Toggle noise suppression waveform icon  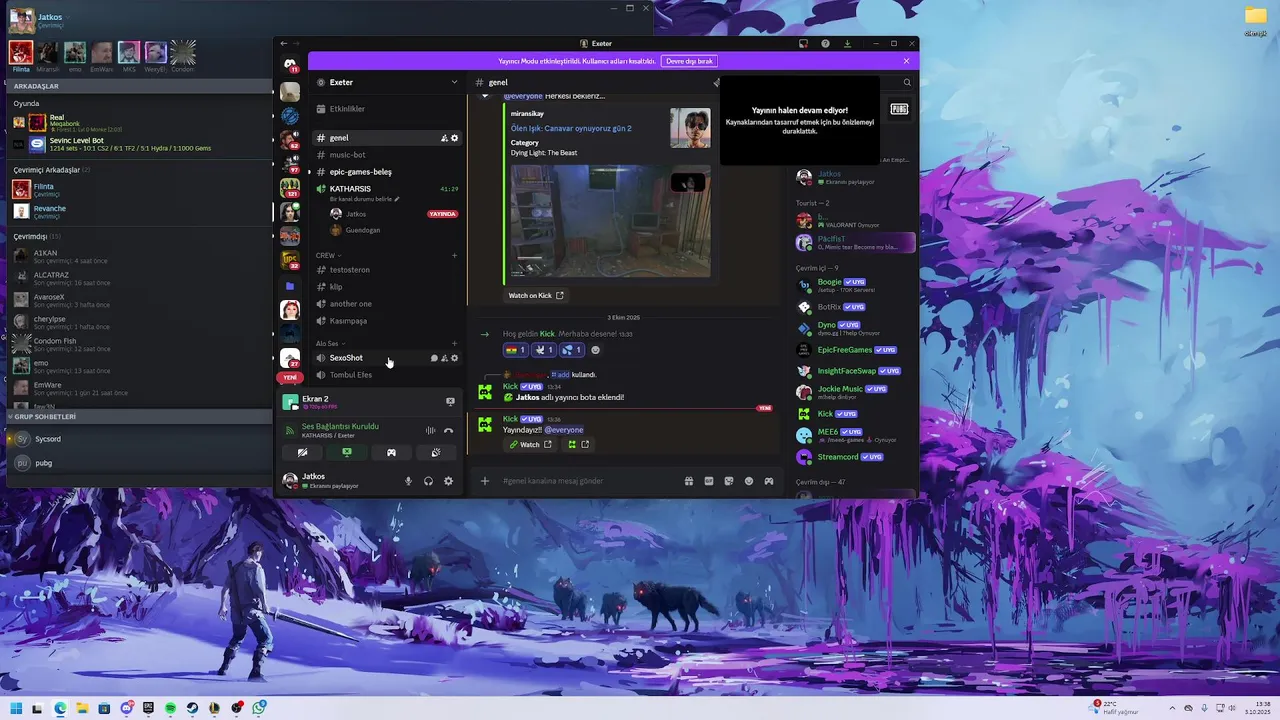(430, 431)
